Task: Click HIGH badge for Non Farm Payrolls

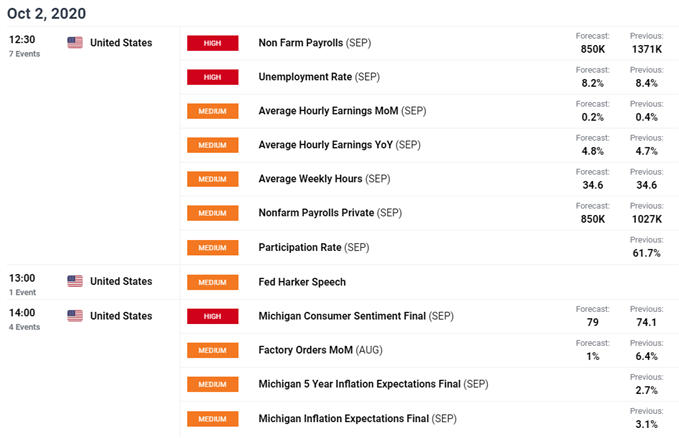Action: tap(212, 43)
